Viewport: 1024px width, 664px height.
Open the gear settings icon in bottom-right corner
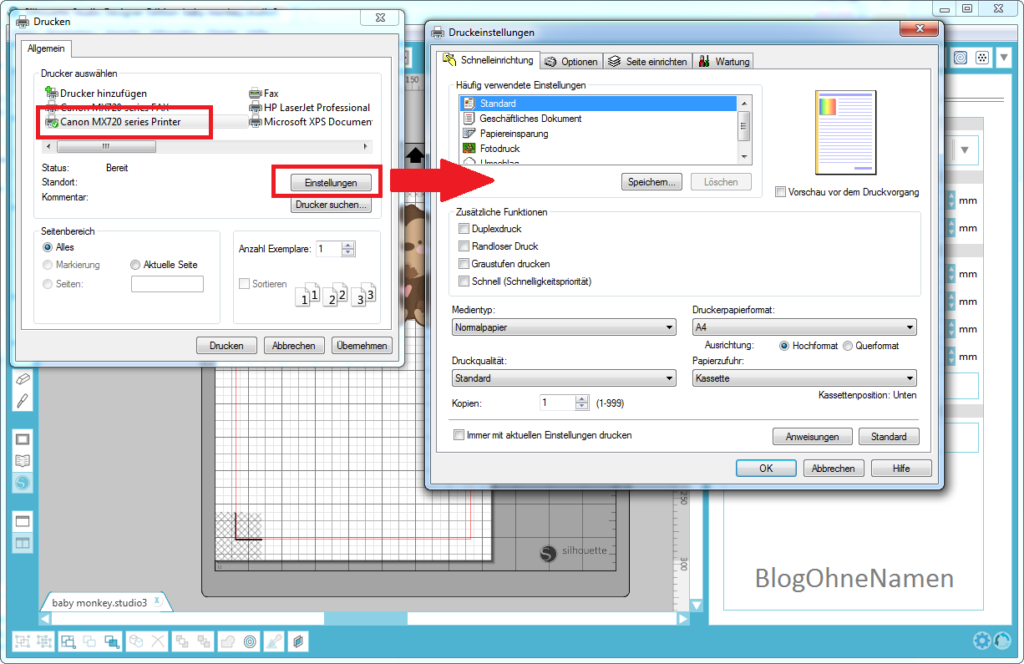pyautogui.click(x=981, y=640)
